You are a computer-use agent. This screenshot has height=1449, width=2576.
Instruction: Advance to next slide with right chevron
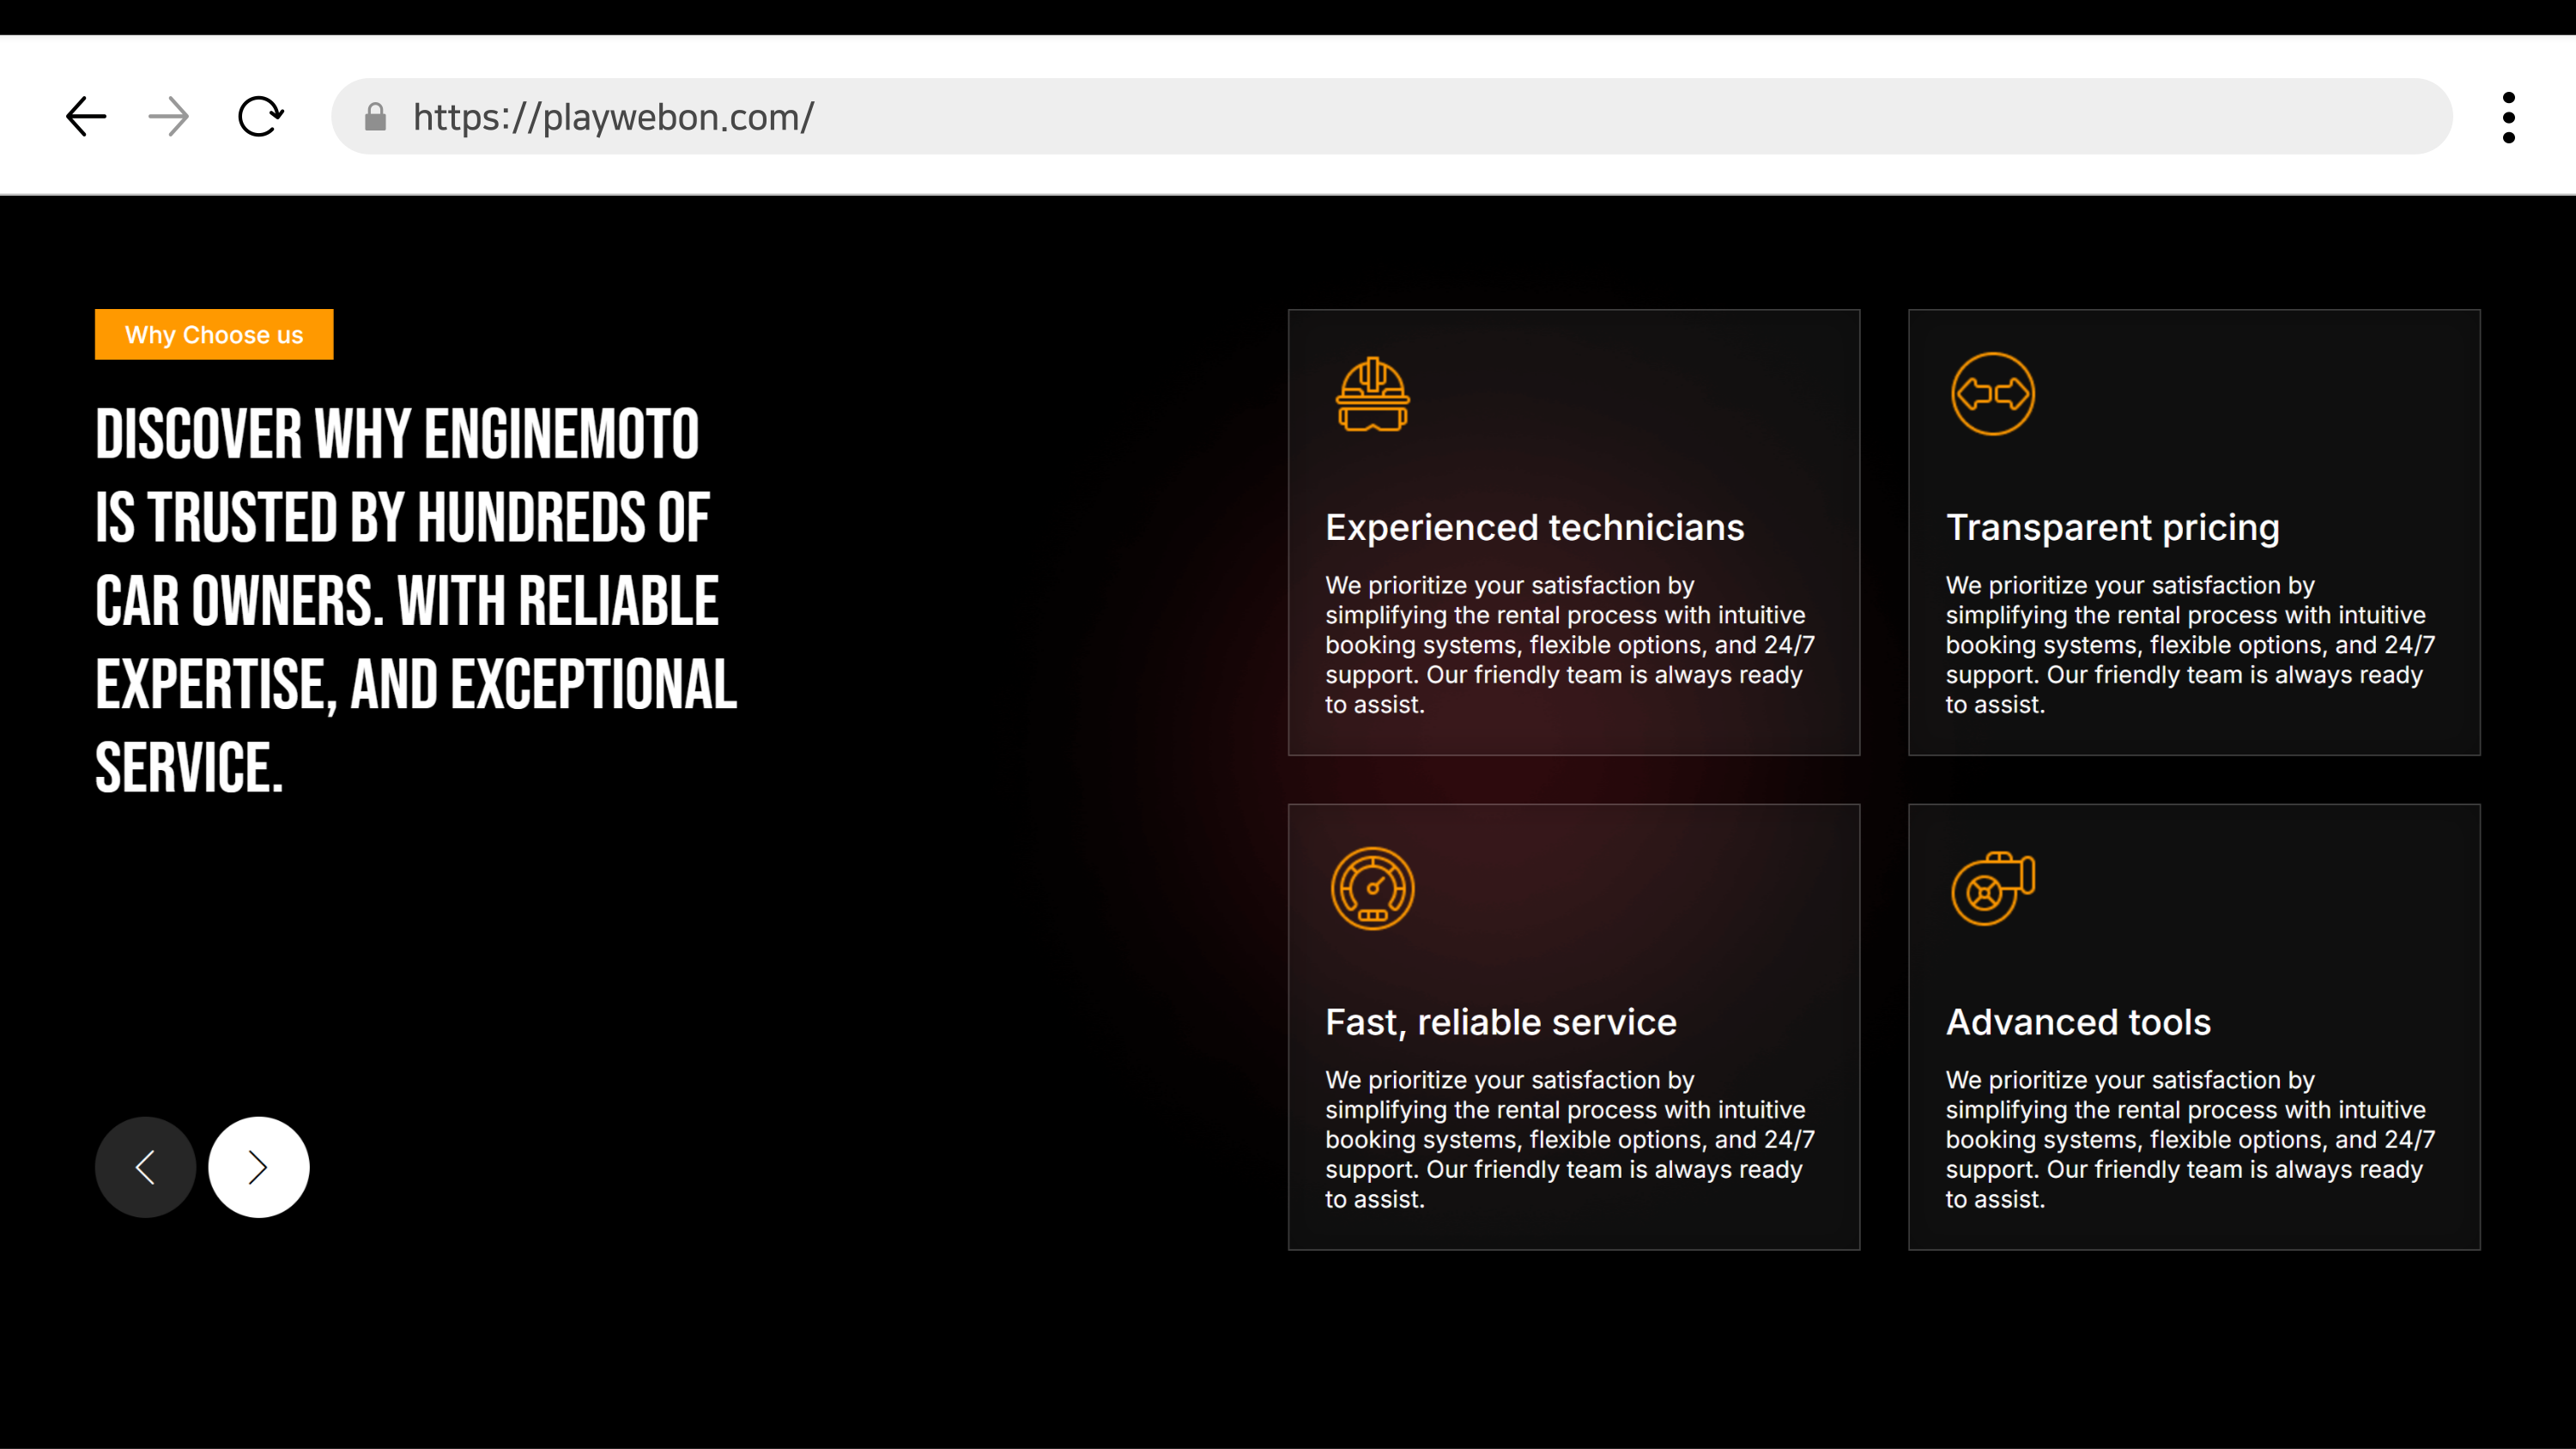(259, 1167)
